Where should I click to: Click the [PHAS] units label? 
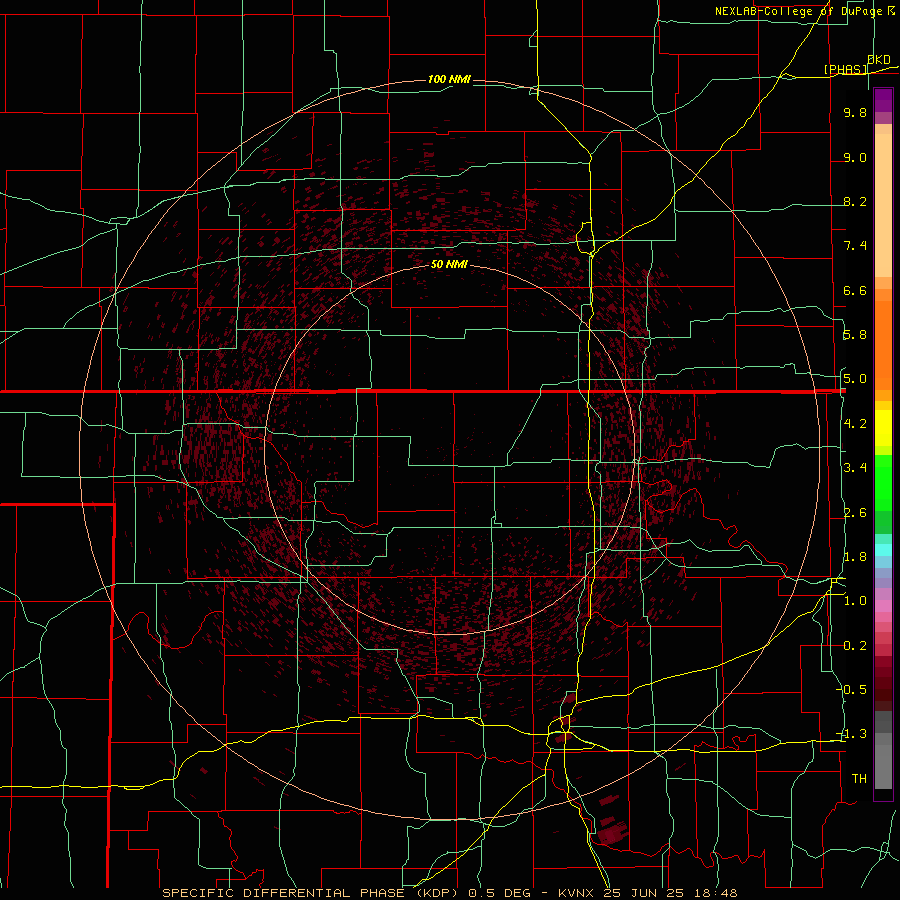pyautogui.click(x=845, y=69)
